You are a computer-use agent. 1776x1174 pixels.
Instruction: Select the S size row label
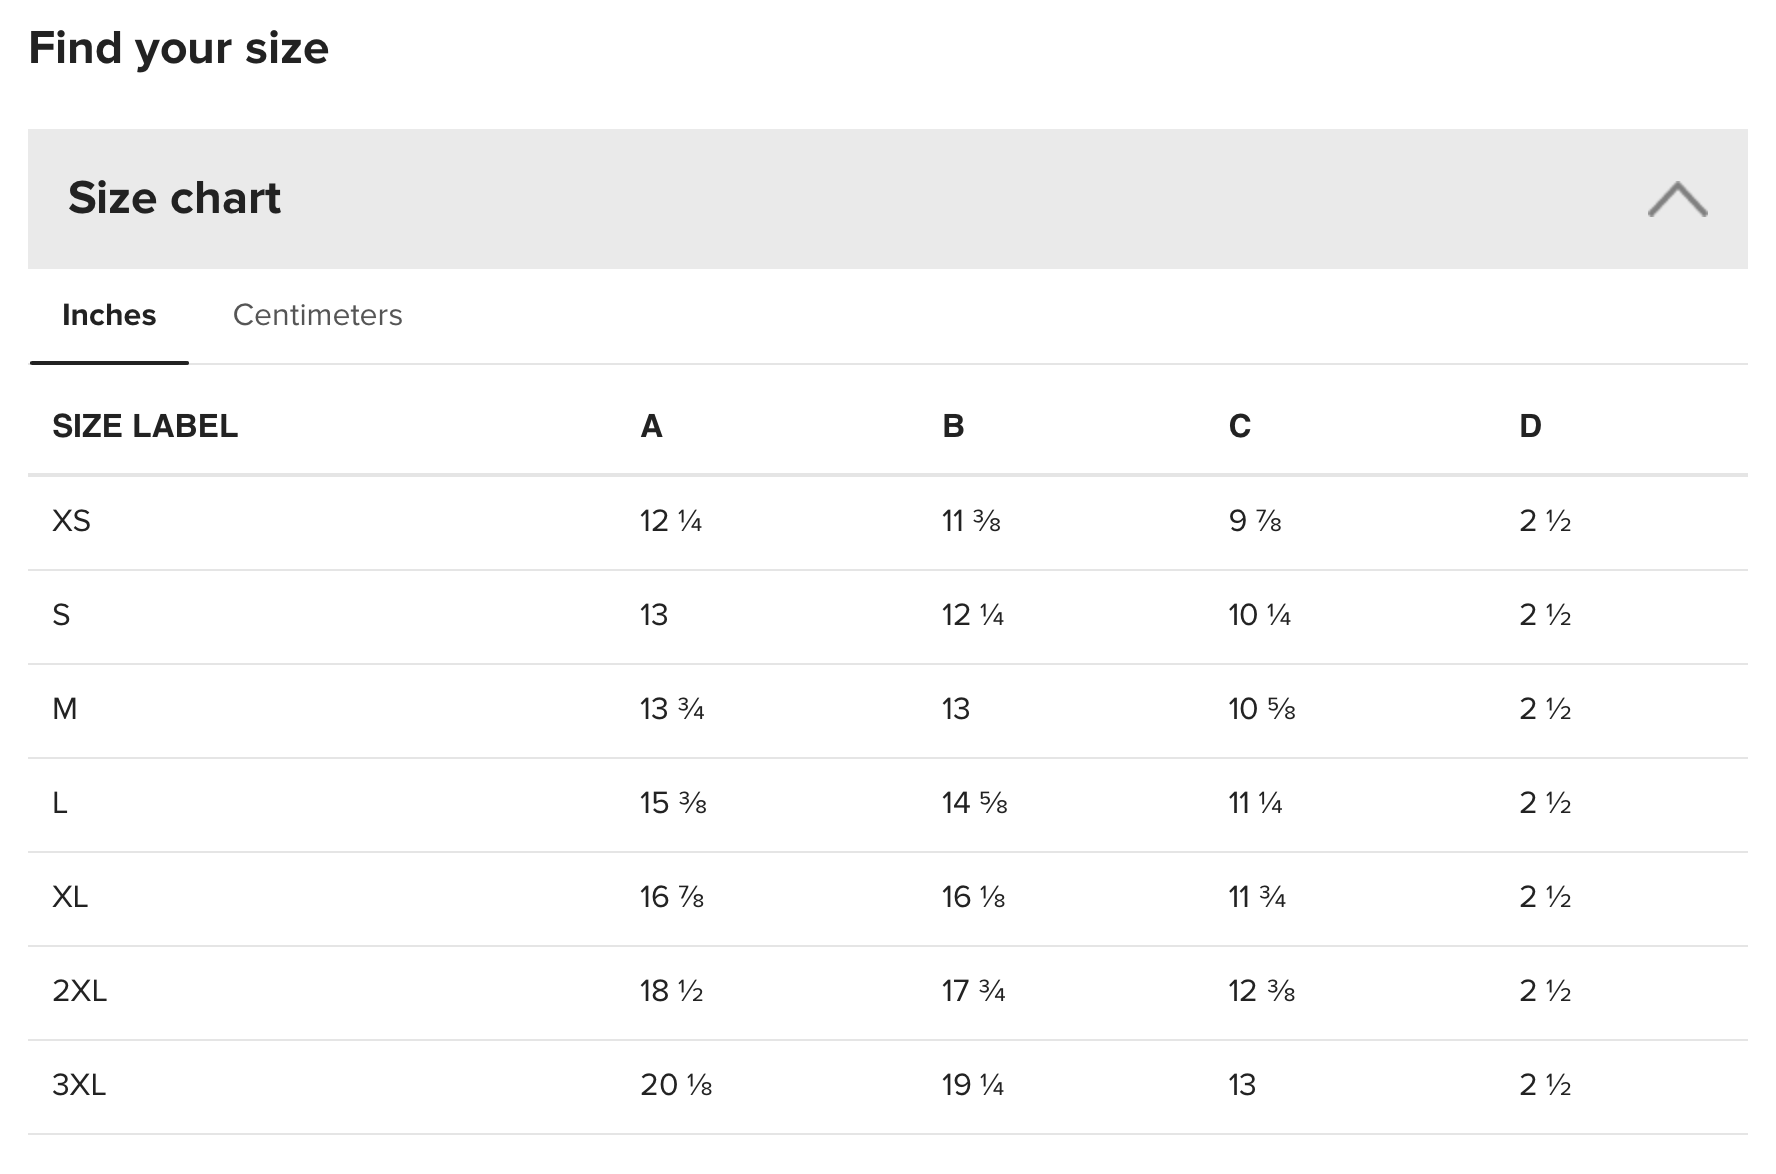61,615
